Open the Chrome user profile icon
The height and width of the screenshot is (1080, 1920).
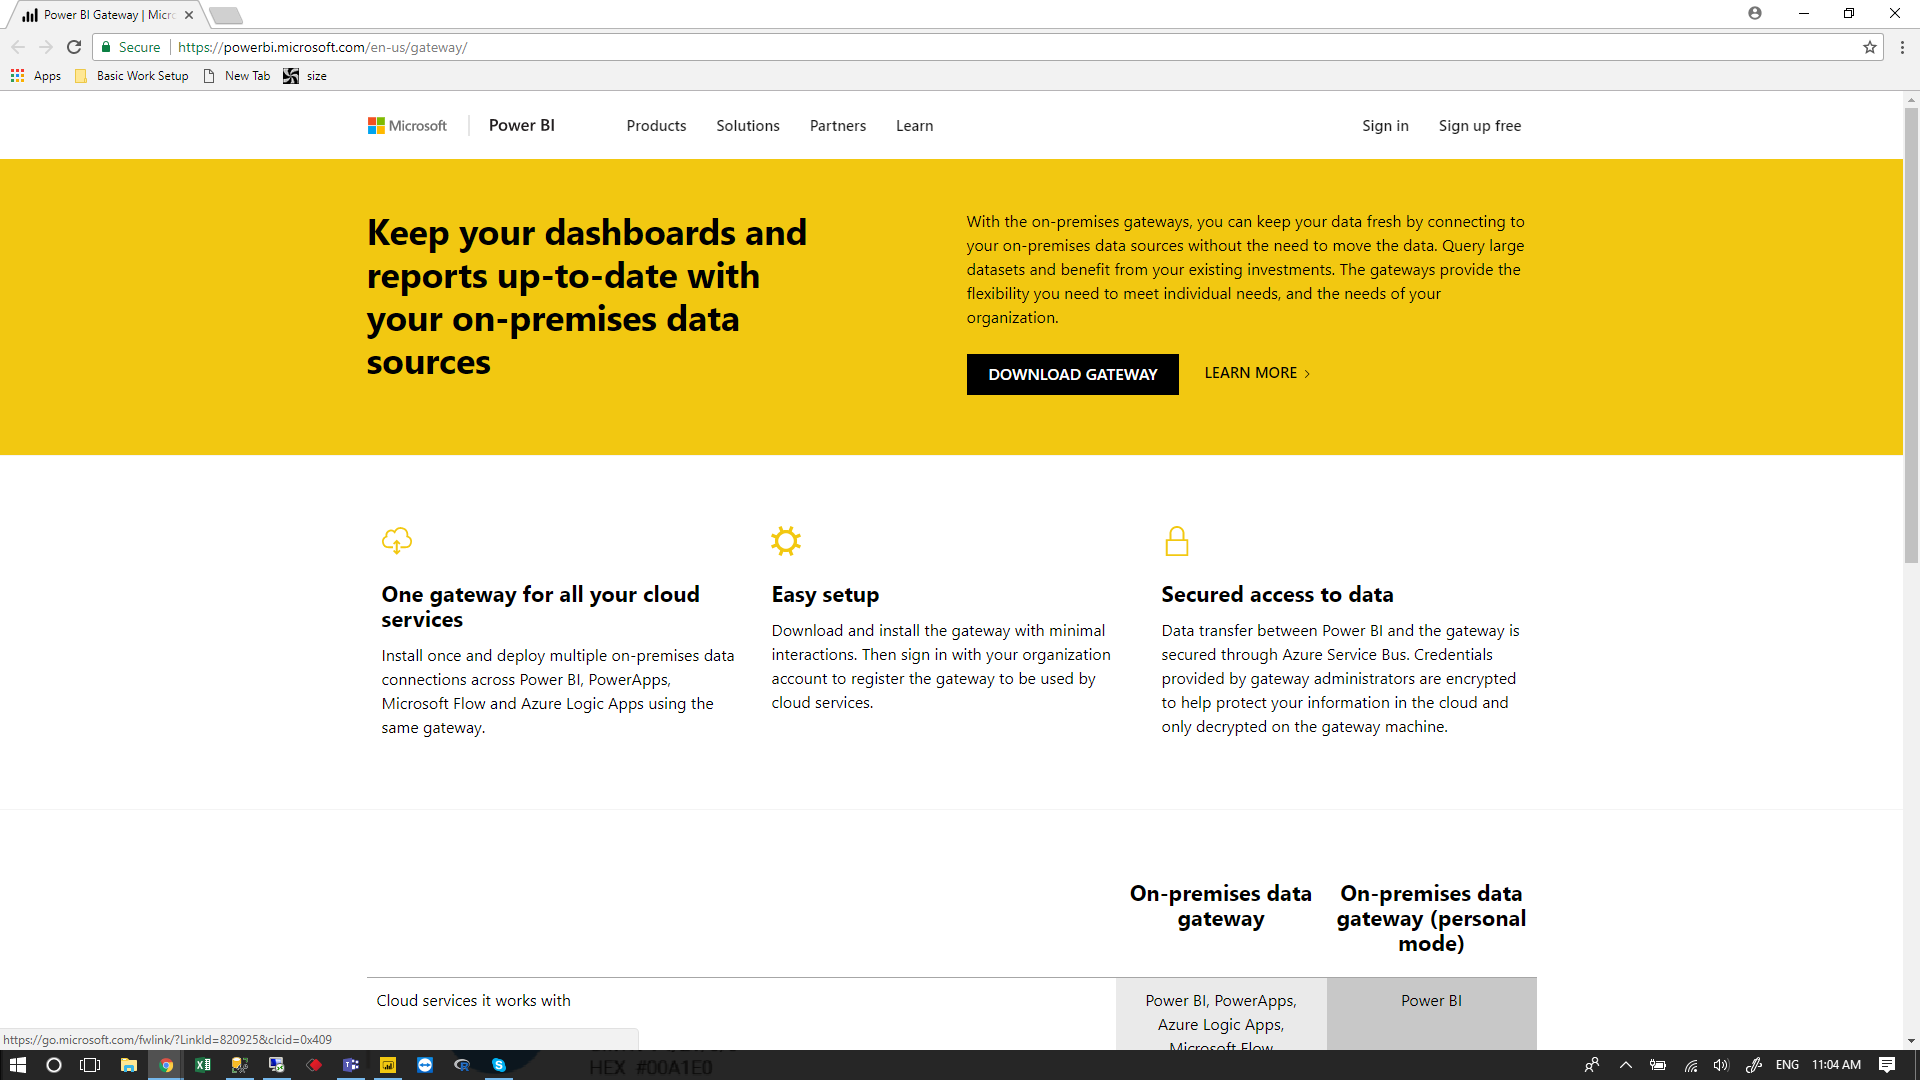(x=1755, y=13)
